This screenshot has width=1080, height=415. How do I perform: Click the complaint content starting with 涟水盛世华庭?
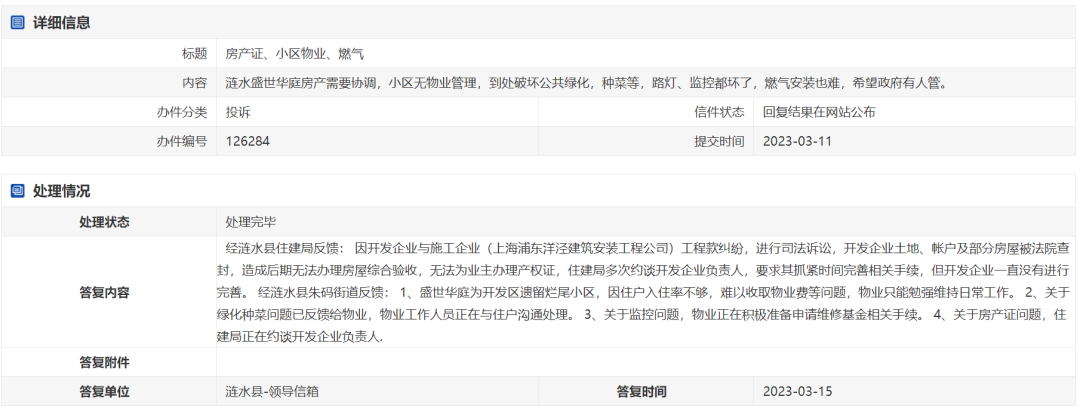click(x=585, y=83)
